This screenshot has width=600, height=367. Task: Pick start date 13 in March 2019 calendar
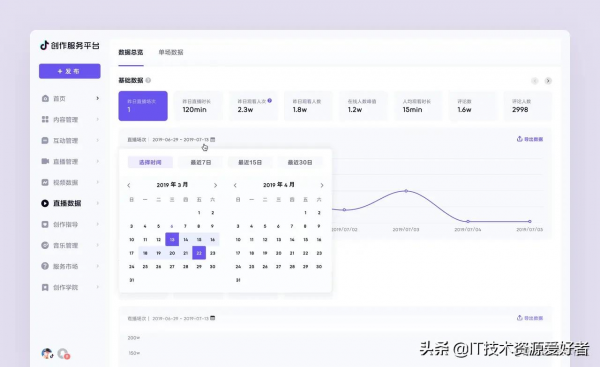click(172, 240)
